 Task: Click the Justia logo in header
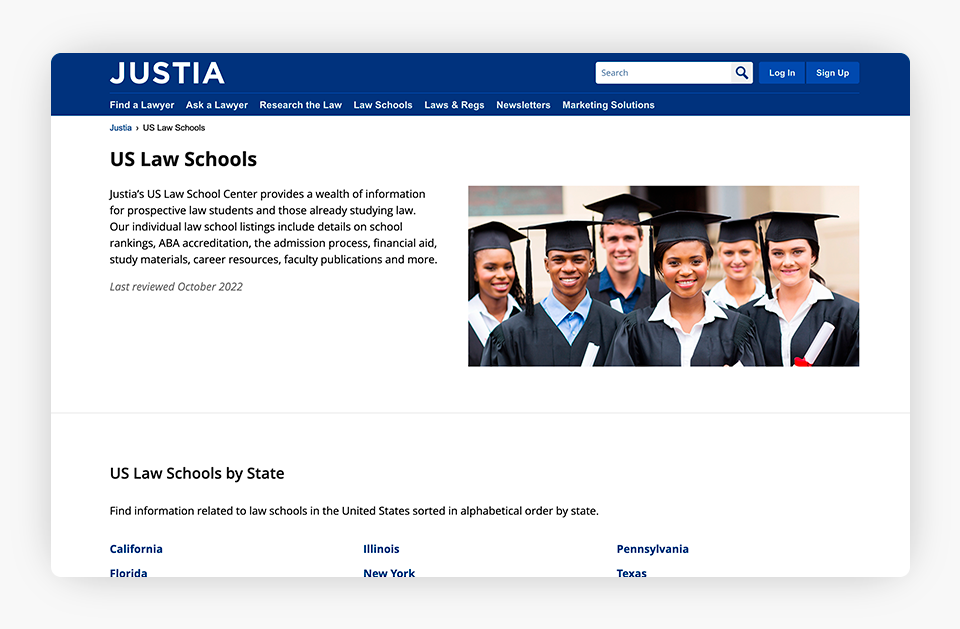point(167,73)
